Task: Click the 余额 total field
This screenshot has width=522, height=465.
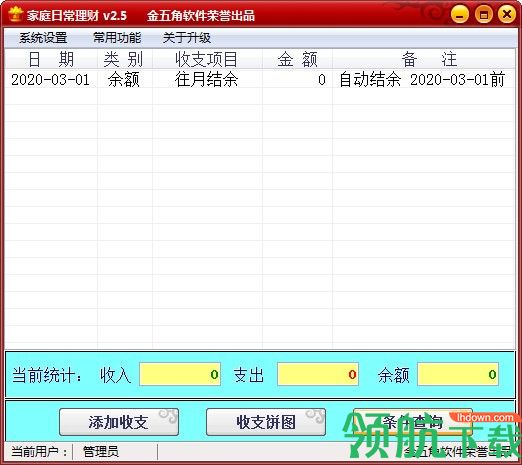Action: pos(458,374)
